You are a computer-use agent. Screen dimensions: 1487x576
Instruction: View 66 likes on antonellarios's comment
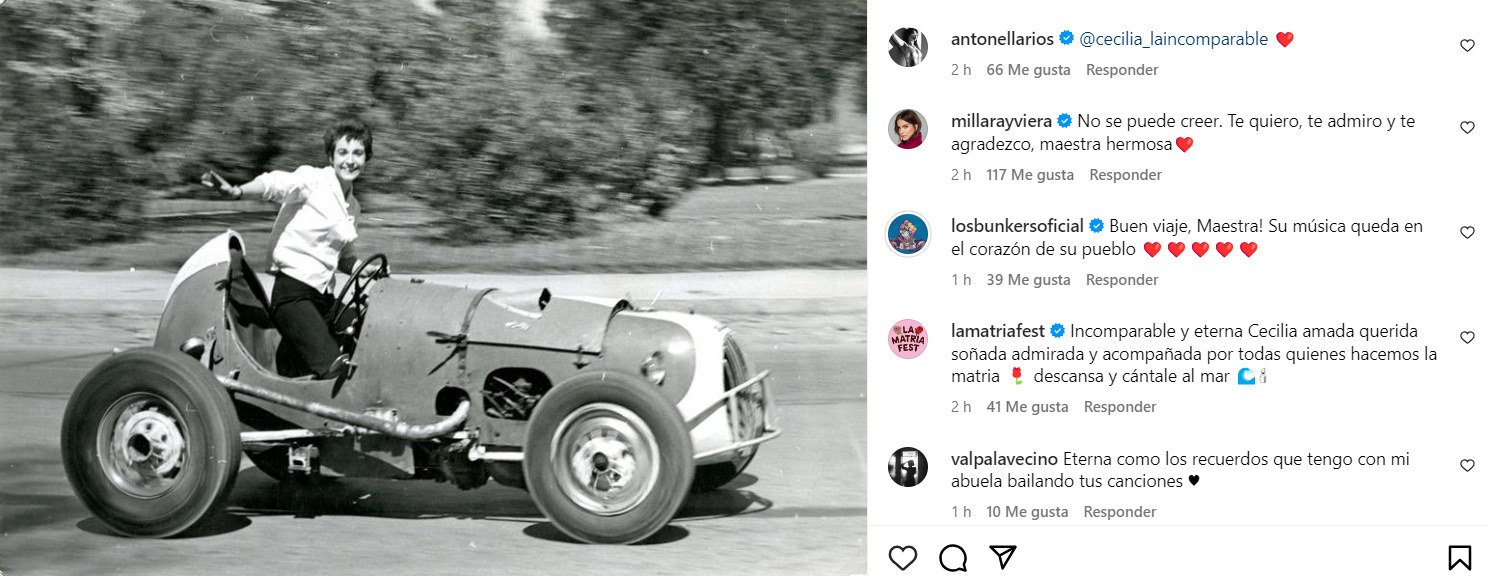[x=1028, y=70]
